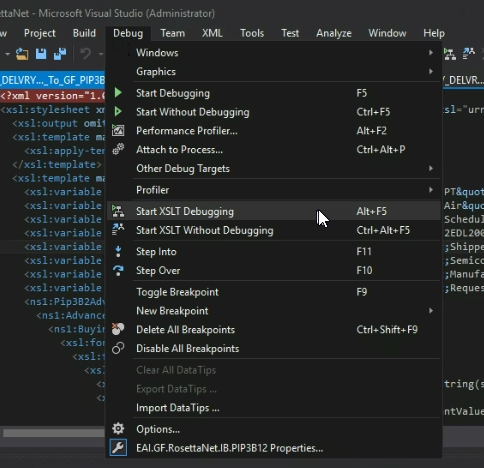This screenshot has width=484, height=468.
Task: Click the Save All toolbar icon
Action: [x=60, y=54]
